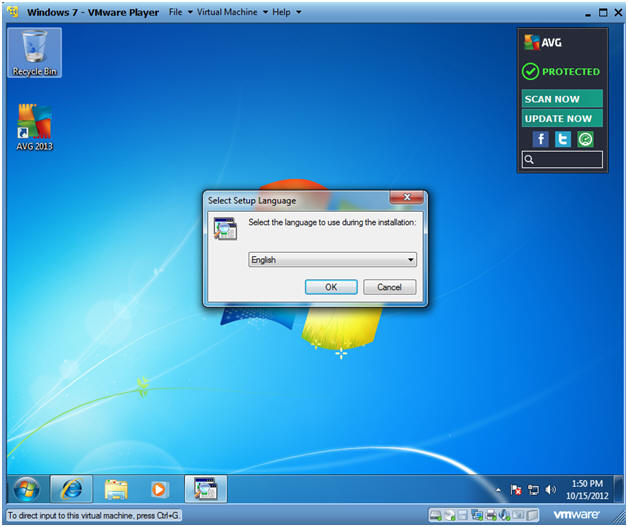Select the AVG 2013 desktop shortcut
628x527 pixels.
pyautogui.click(x=34, y=127)
